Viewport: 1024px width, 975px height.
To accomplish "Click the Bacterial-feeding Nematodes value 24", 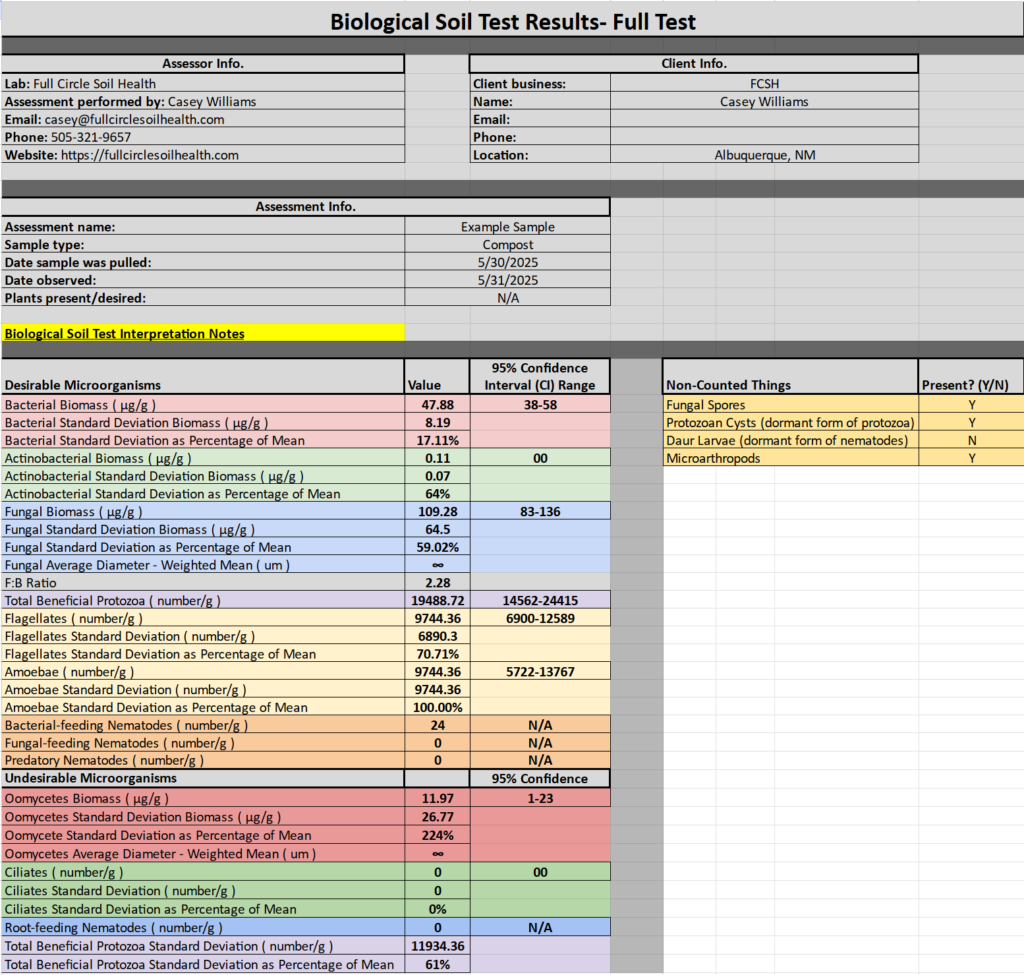I will [437, 725].
